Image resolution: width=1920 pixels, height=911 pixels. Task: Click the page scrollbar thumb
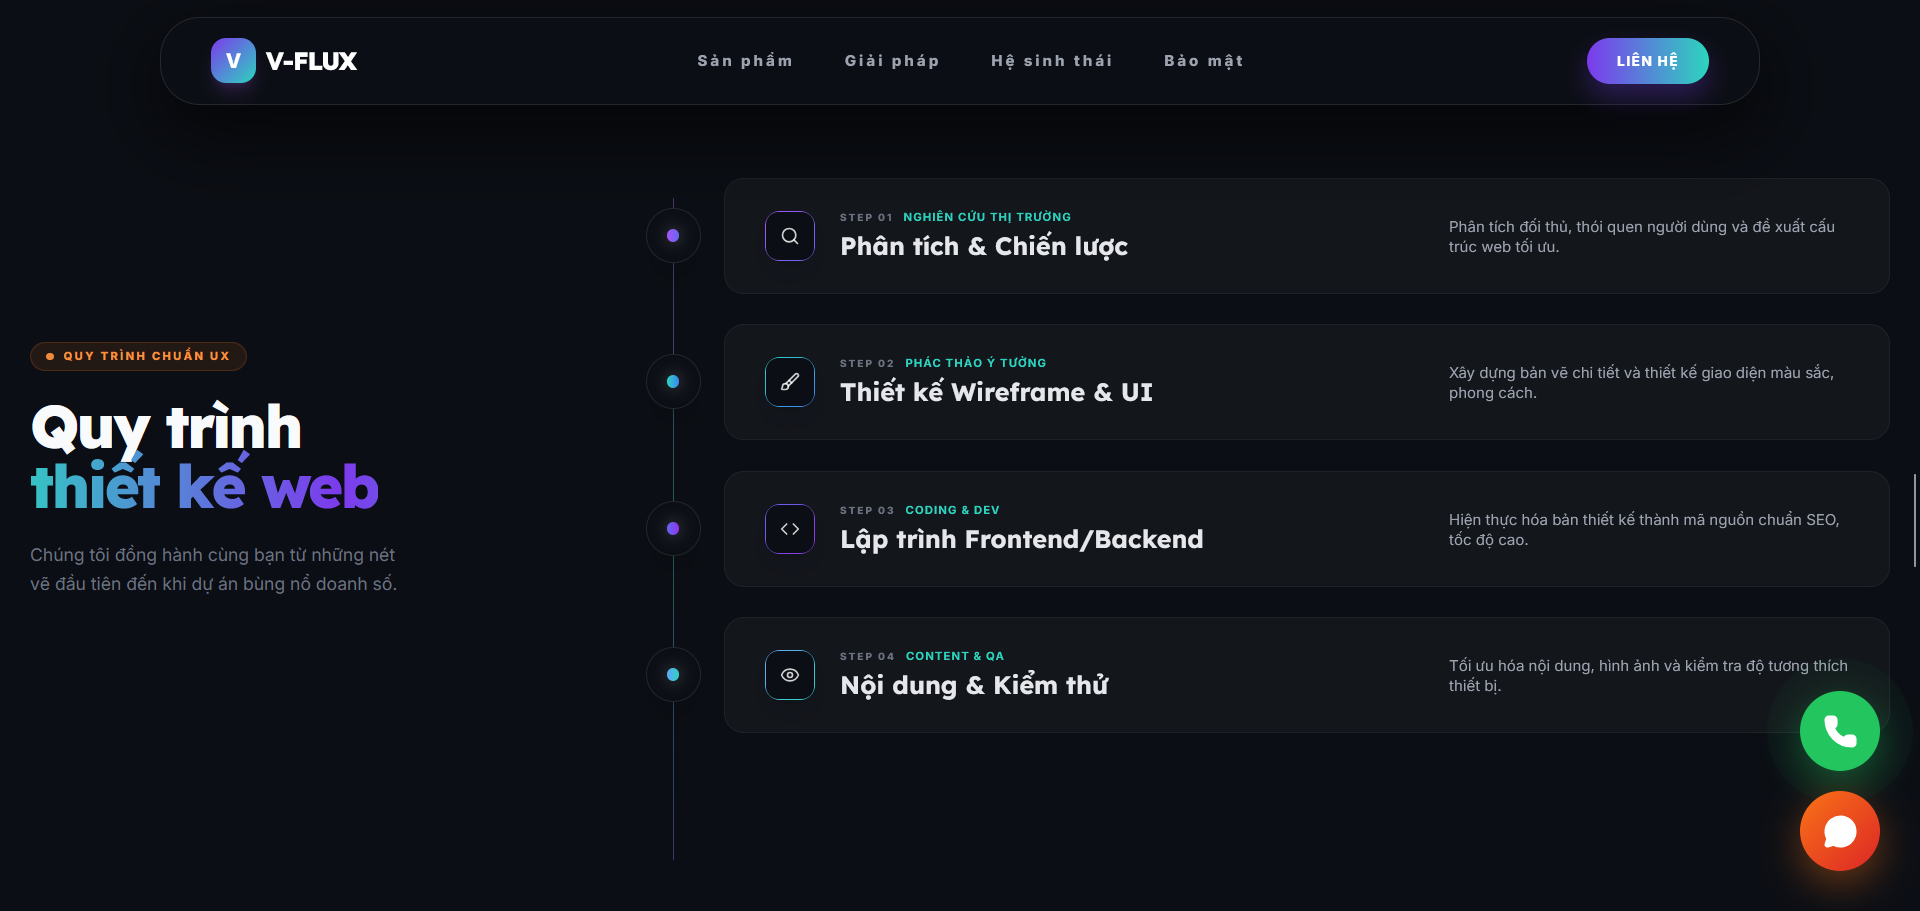(1915, 520)
